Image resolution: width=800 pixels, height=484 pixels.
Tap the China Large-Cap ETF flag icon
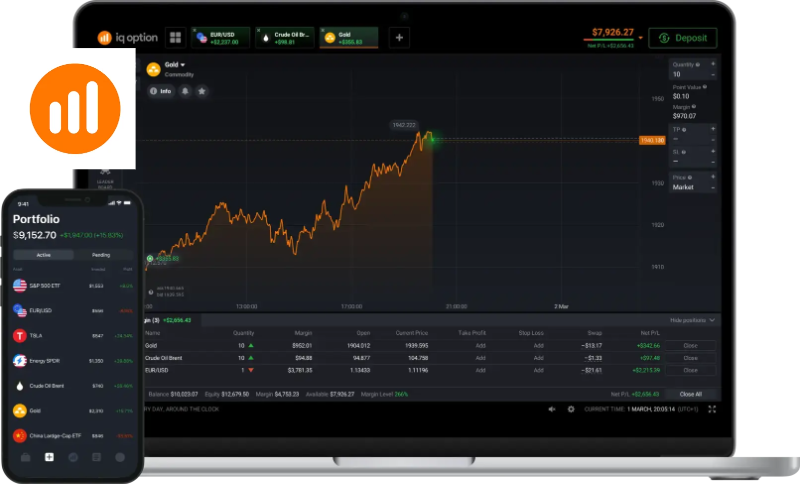pyautogui.click(x=20, y=436)
